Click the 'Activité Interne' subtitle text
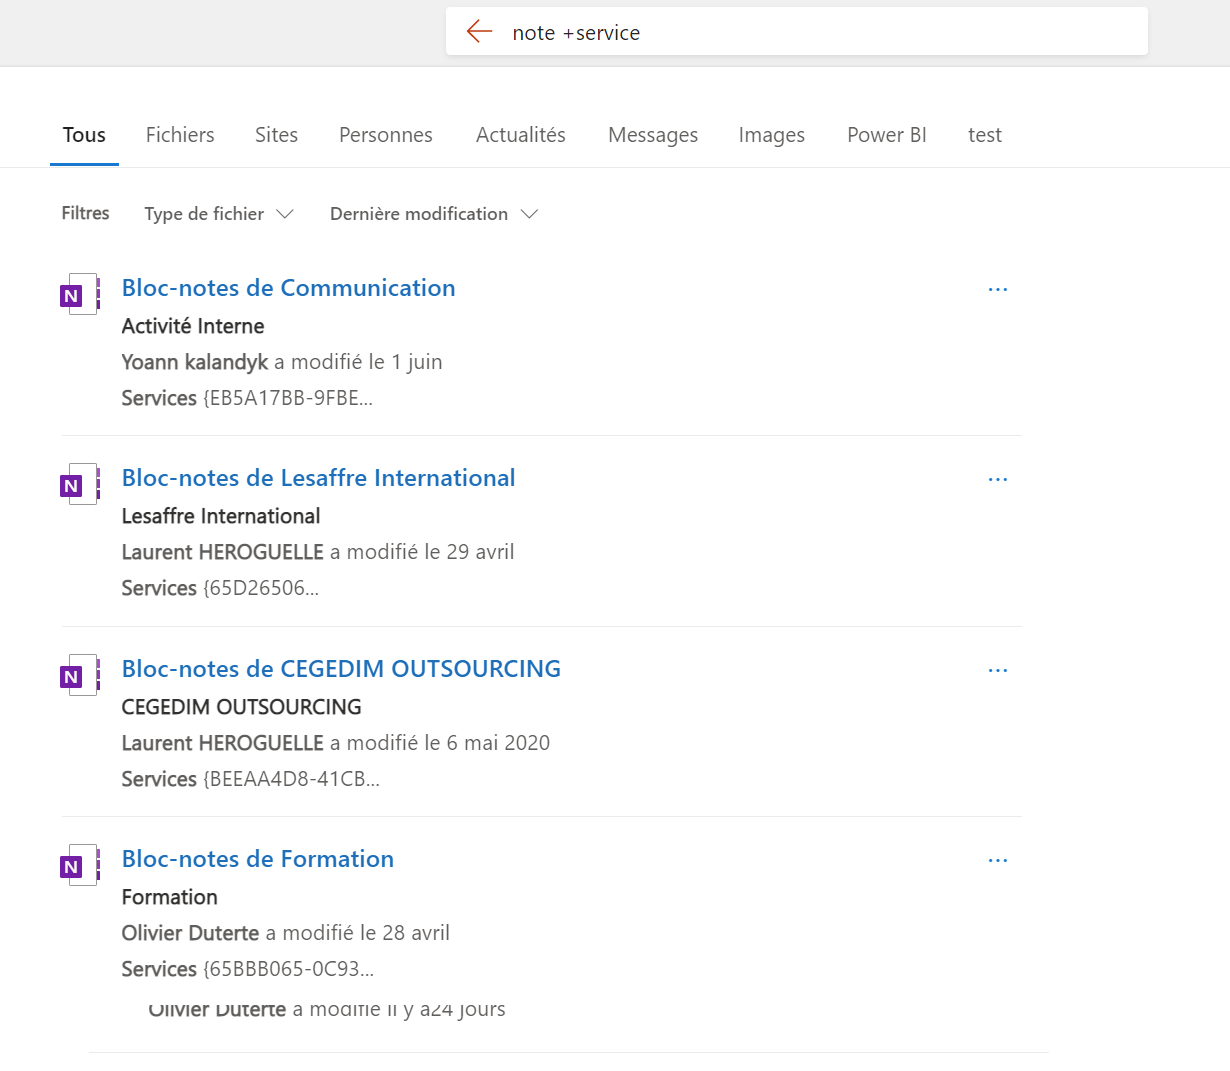The height and width of the screenshot is (1071, 1230). pyautogui.click(x=193, y=326)
